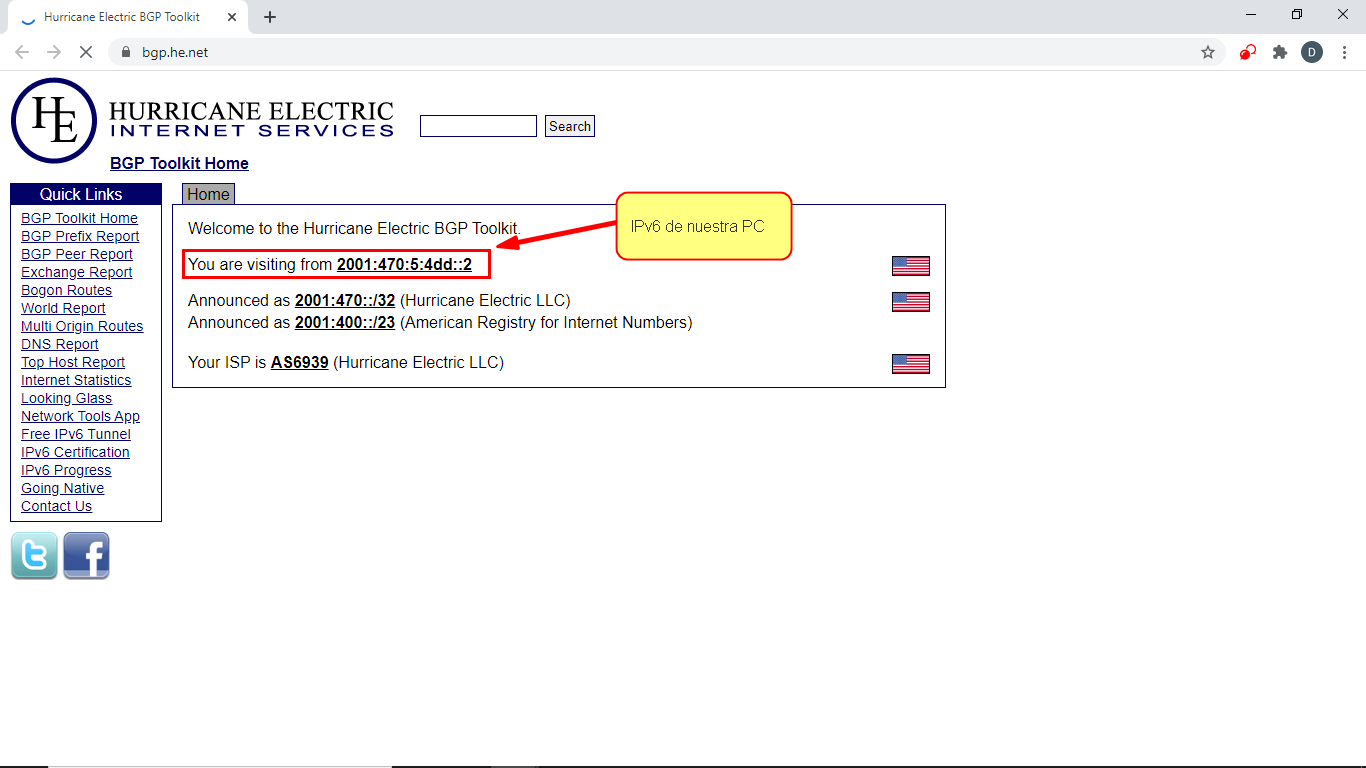Image resolution: width=1366 pixels, height=768 pixels.
Task: Open Top Host Report link
Action: pyautogui.click(x=73, y=362)
